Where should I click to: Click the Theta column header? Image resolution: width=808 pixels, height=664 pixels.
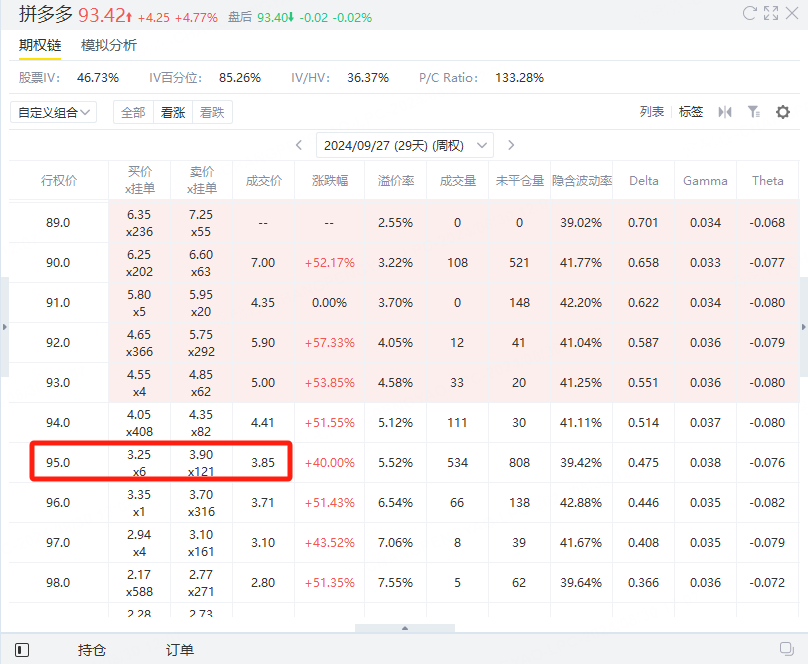point(768,181)
